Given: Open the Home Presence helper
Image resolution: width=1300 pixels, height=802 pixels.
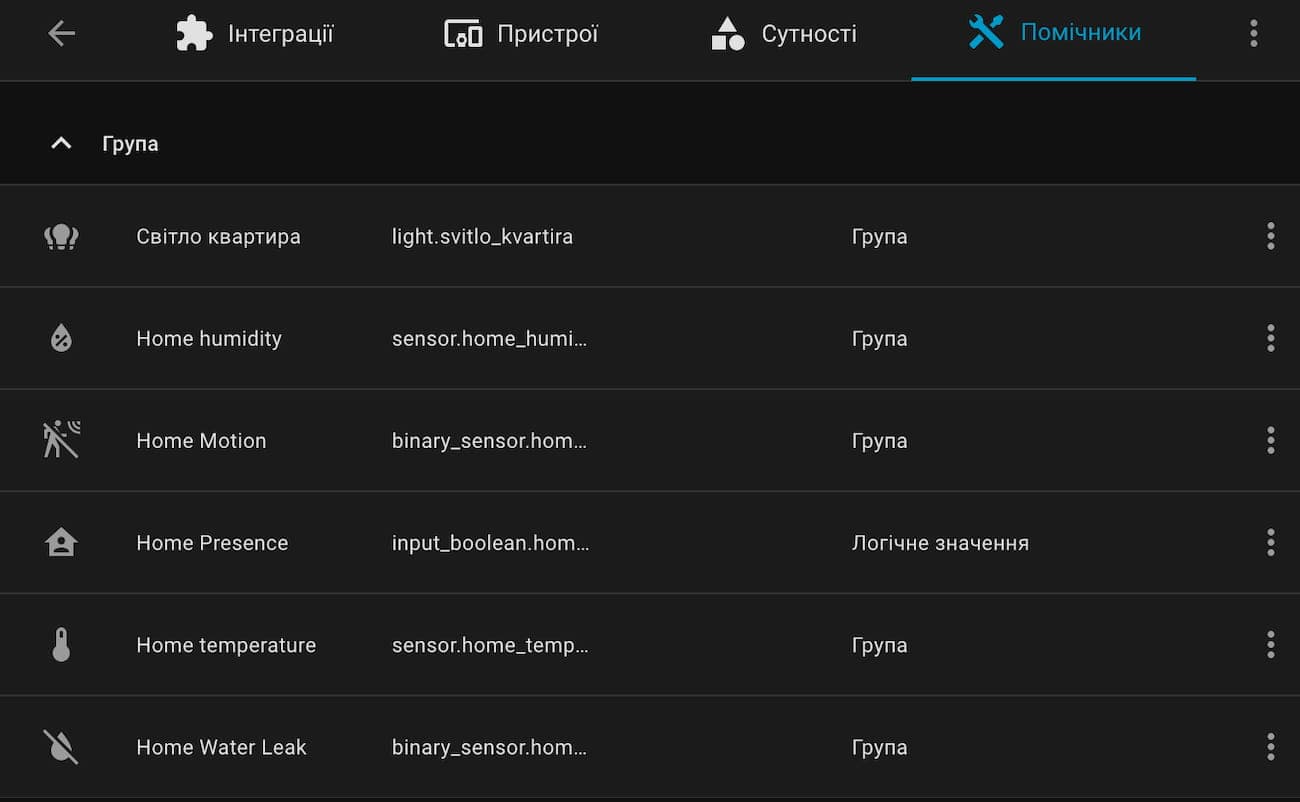Looking at the screenshot, I should (212, 542).
